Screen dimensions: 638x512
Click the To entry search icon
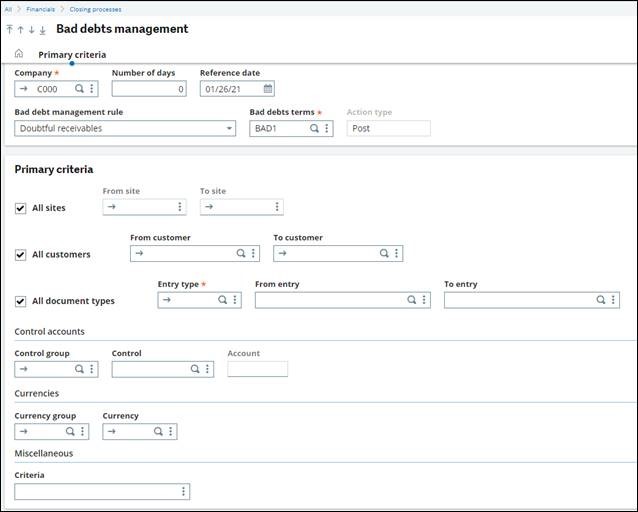pyautogui.click(x=601, y=300)
